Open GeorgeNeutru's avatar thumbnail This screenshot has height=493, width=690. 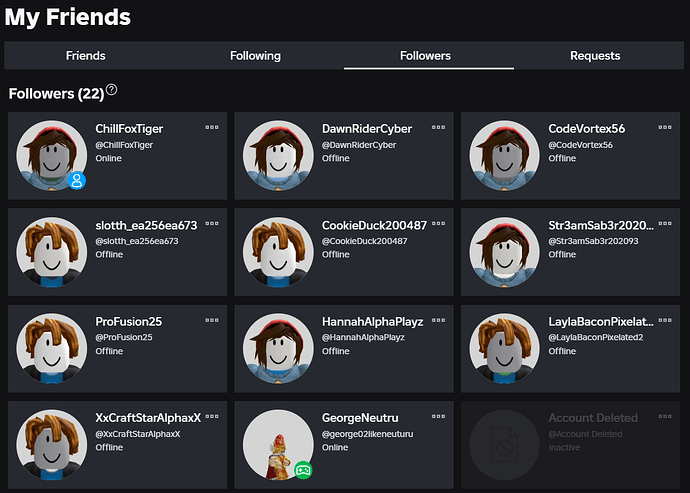click(278, 445)
